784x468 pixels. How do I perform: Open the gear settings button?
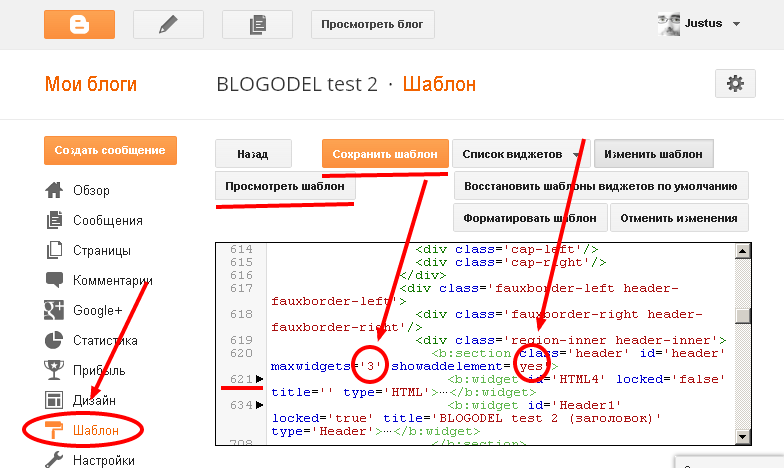735,83
